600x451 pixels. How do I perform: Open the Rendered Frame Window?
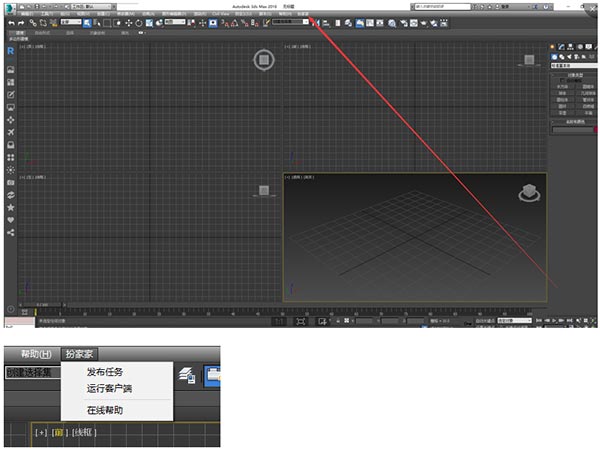click(x=414, y=23)
